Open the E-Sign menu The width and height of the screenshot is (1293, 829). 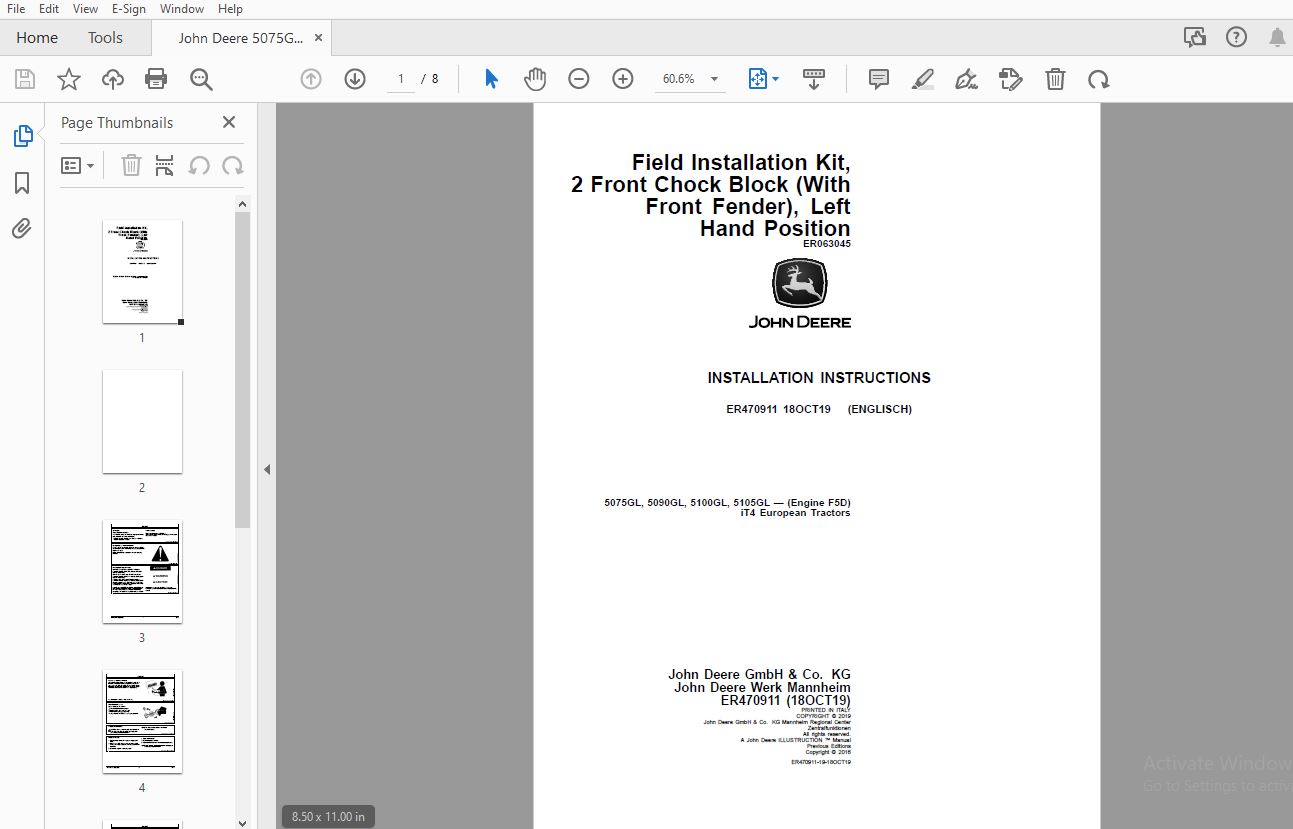click(128, 9)
